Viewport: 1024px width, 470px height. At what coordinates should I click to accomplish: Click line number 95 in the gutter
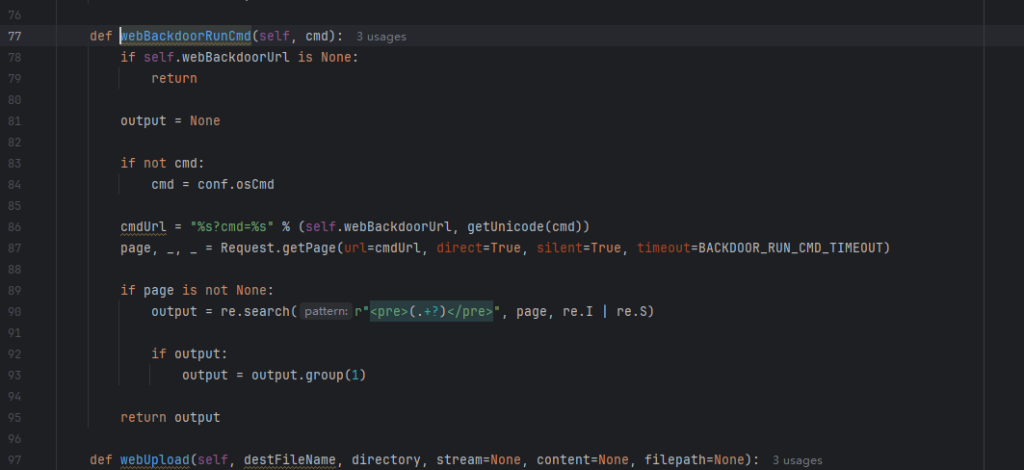click(15, 418)
